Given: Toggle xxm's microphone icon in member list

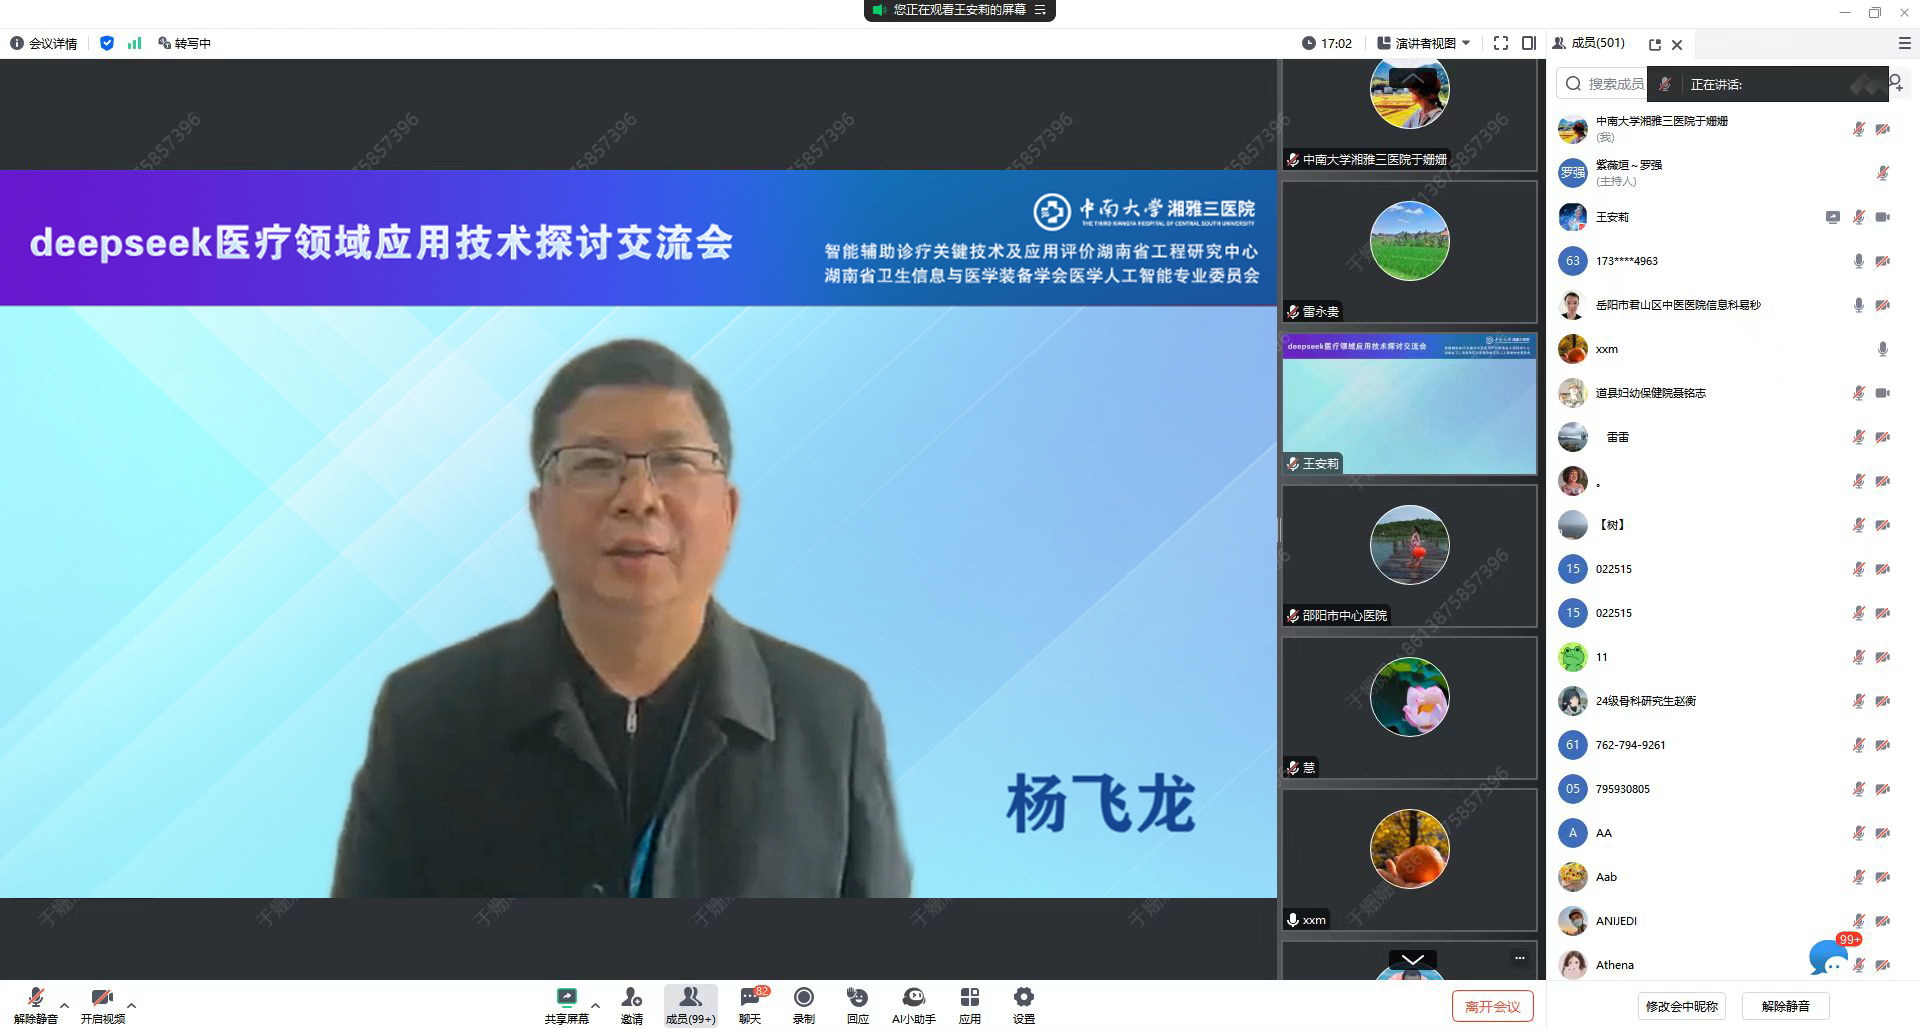Looking at the screenshot, I should pos(1883,349).
